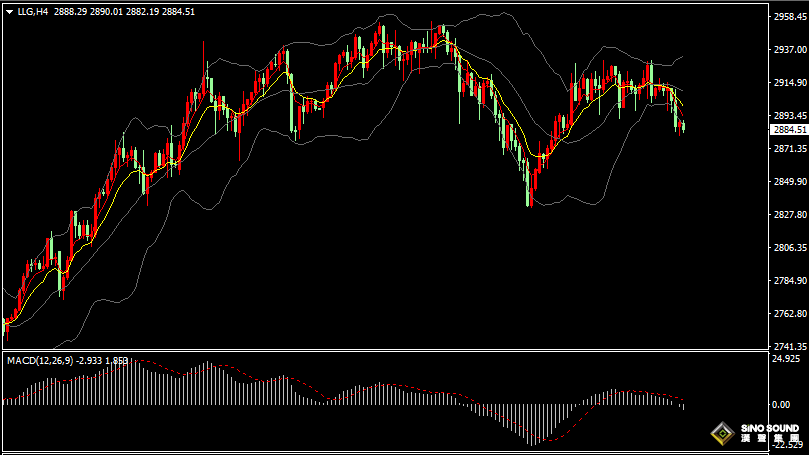Click the lowest MACD histogram bar trough
809x455 pixels.
tap(532, 440)
